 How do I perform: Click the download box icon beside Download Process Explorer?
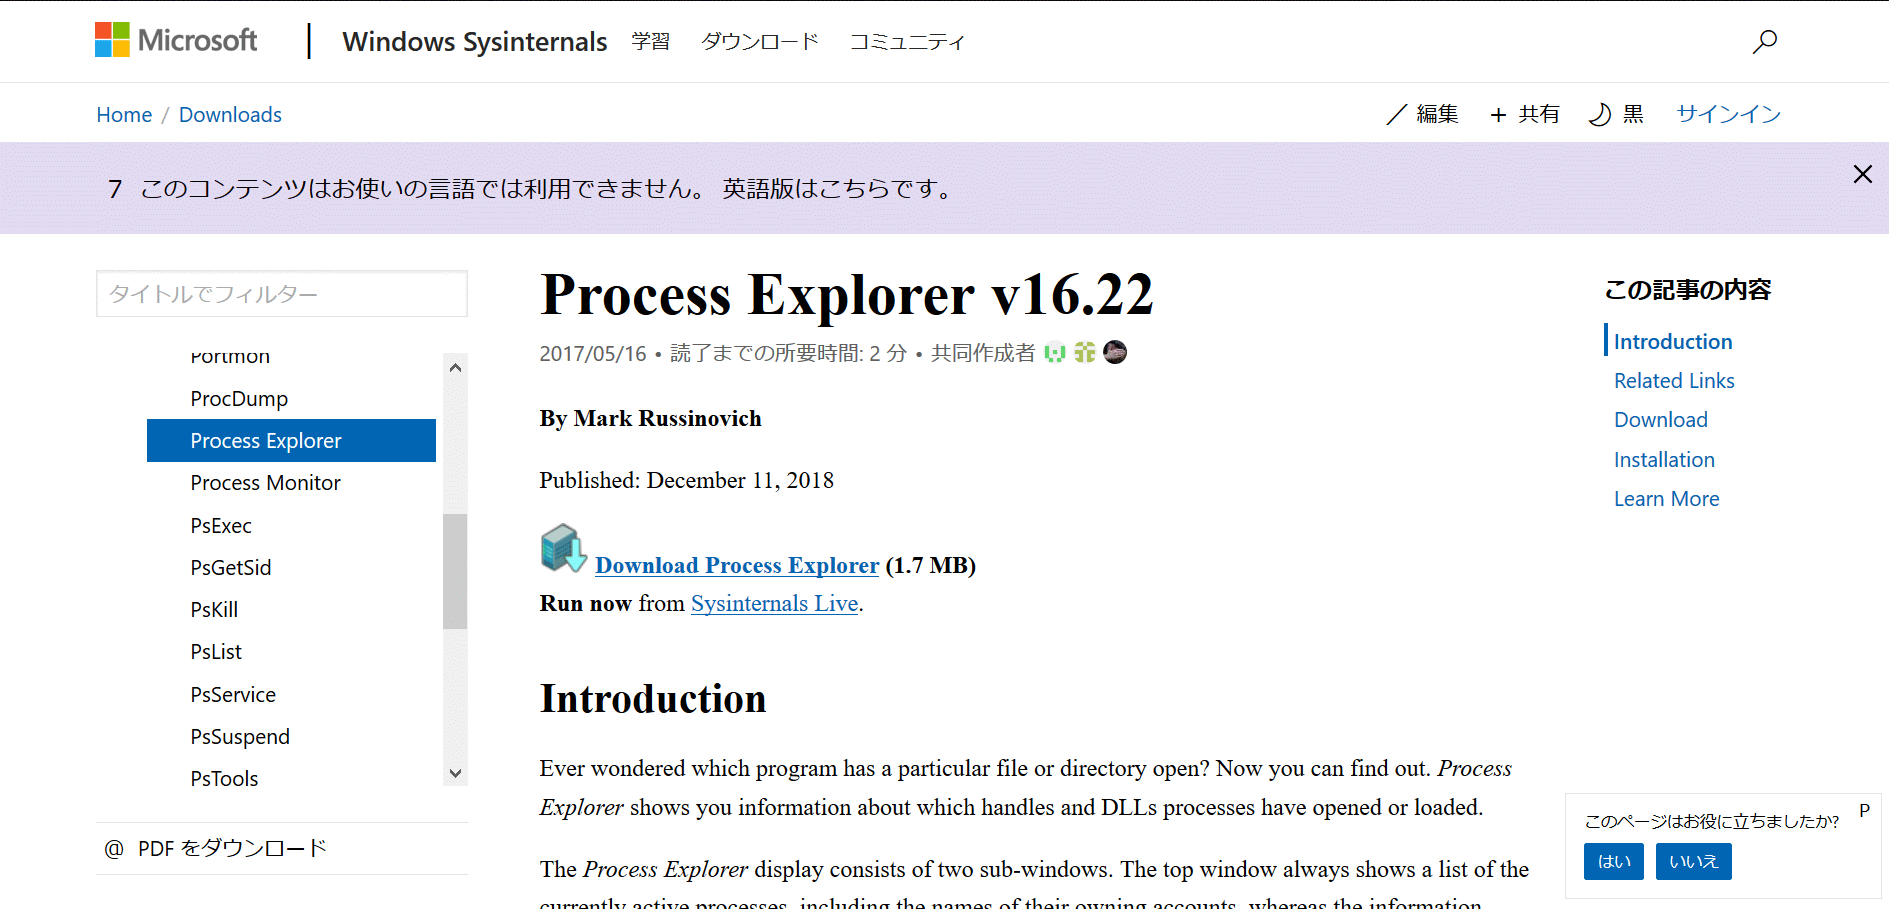coord(564,548)
